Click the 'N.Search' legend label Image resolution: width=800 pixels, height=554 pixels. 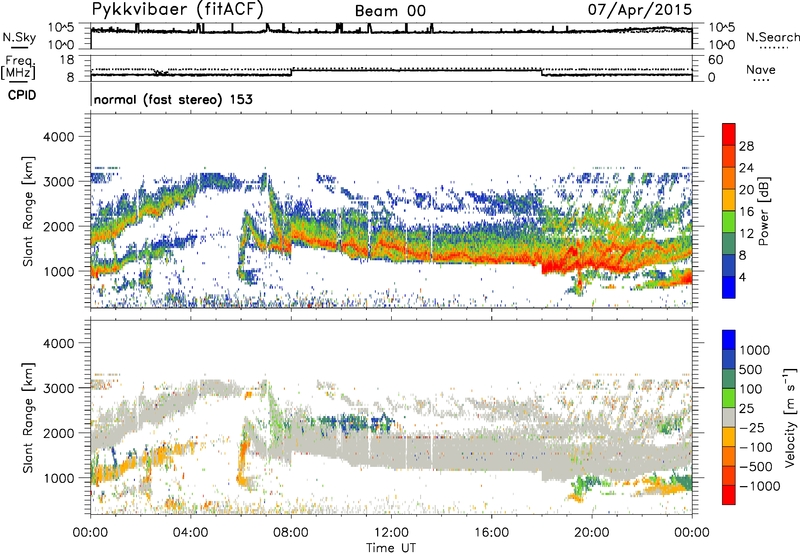(773, 37)
